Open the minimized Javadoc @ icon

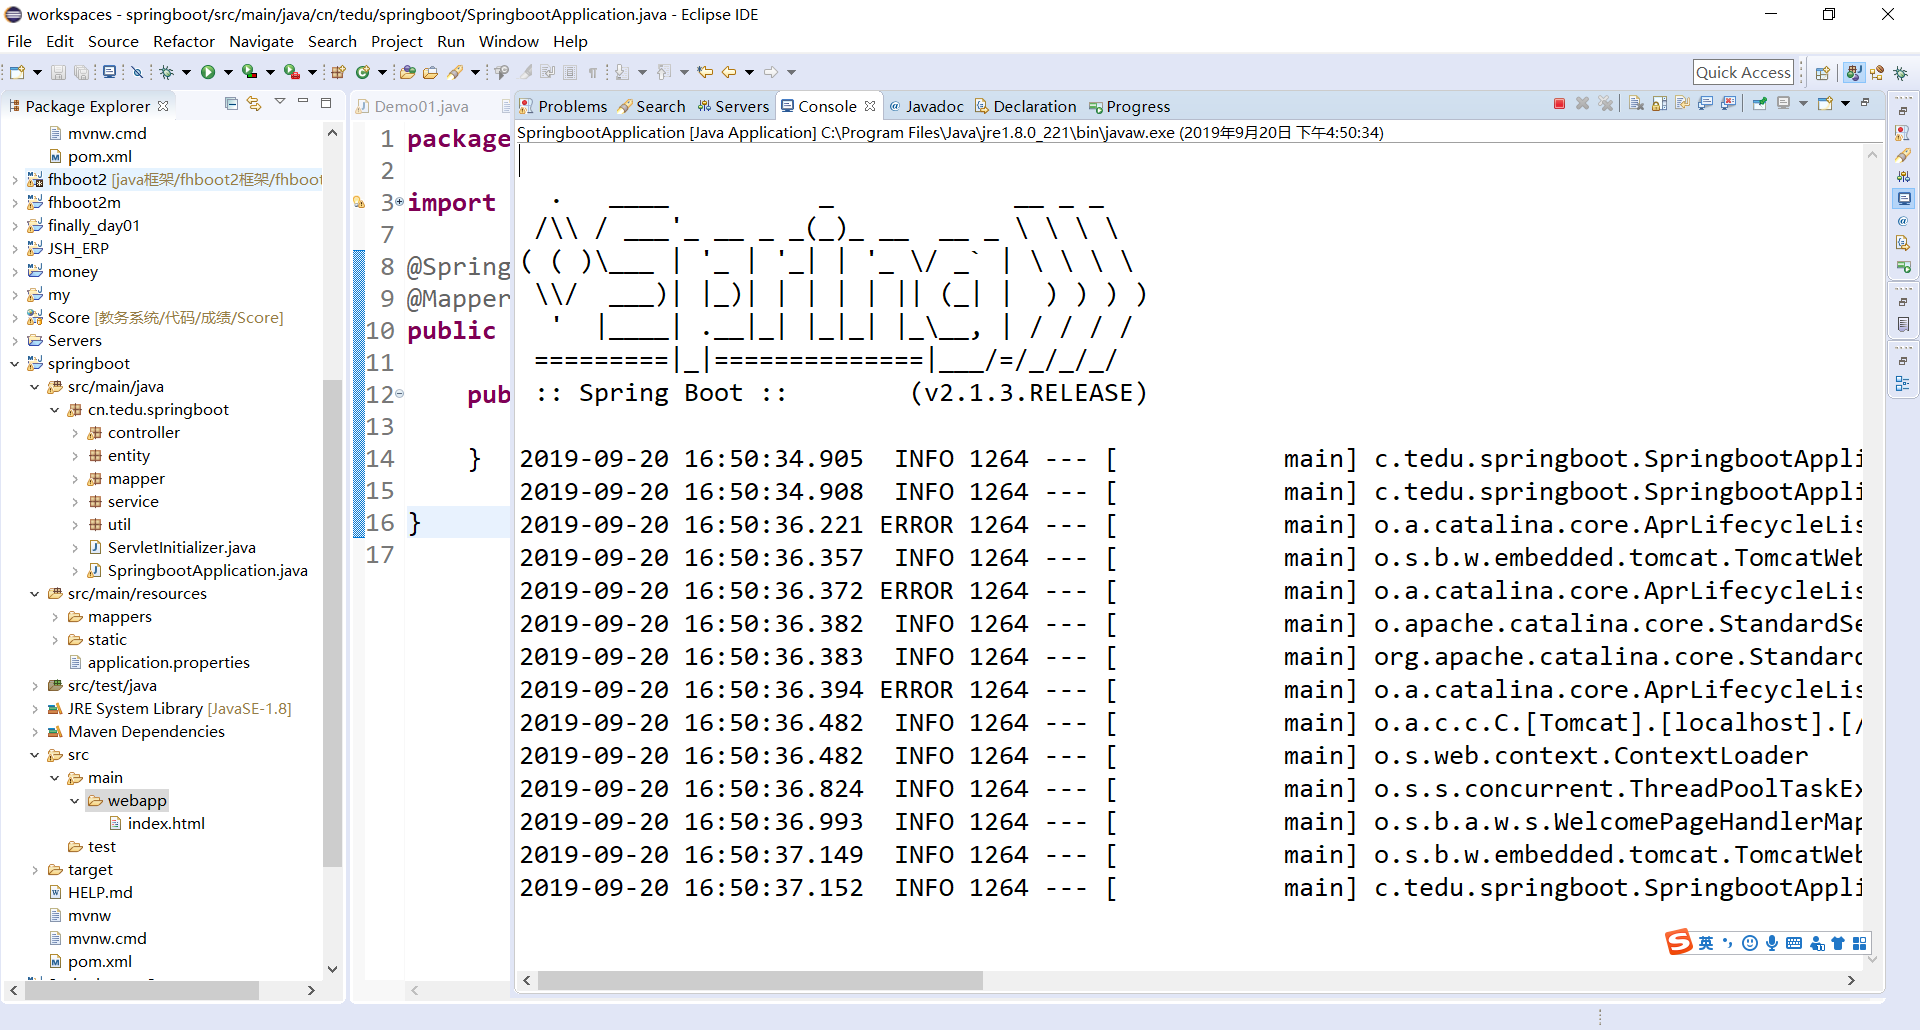[x=1903, y=221]
